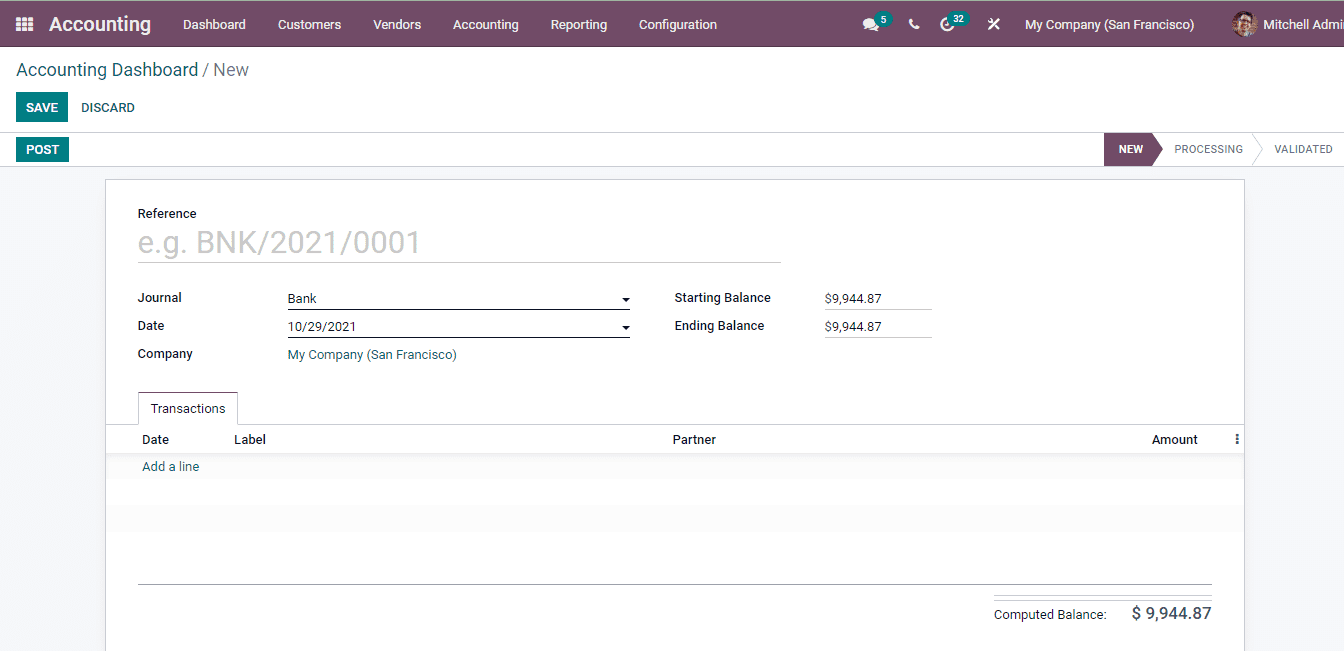This screenshot has width=1344, height=651.
Task: Open the Configuration menu
Action: [677, 23]
